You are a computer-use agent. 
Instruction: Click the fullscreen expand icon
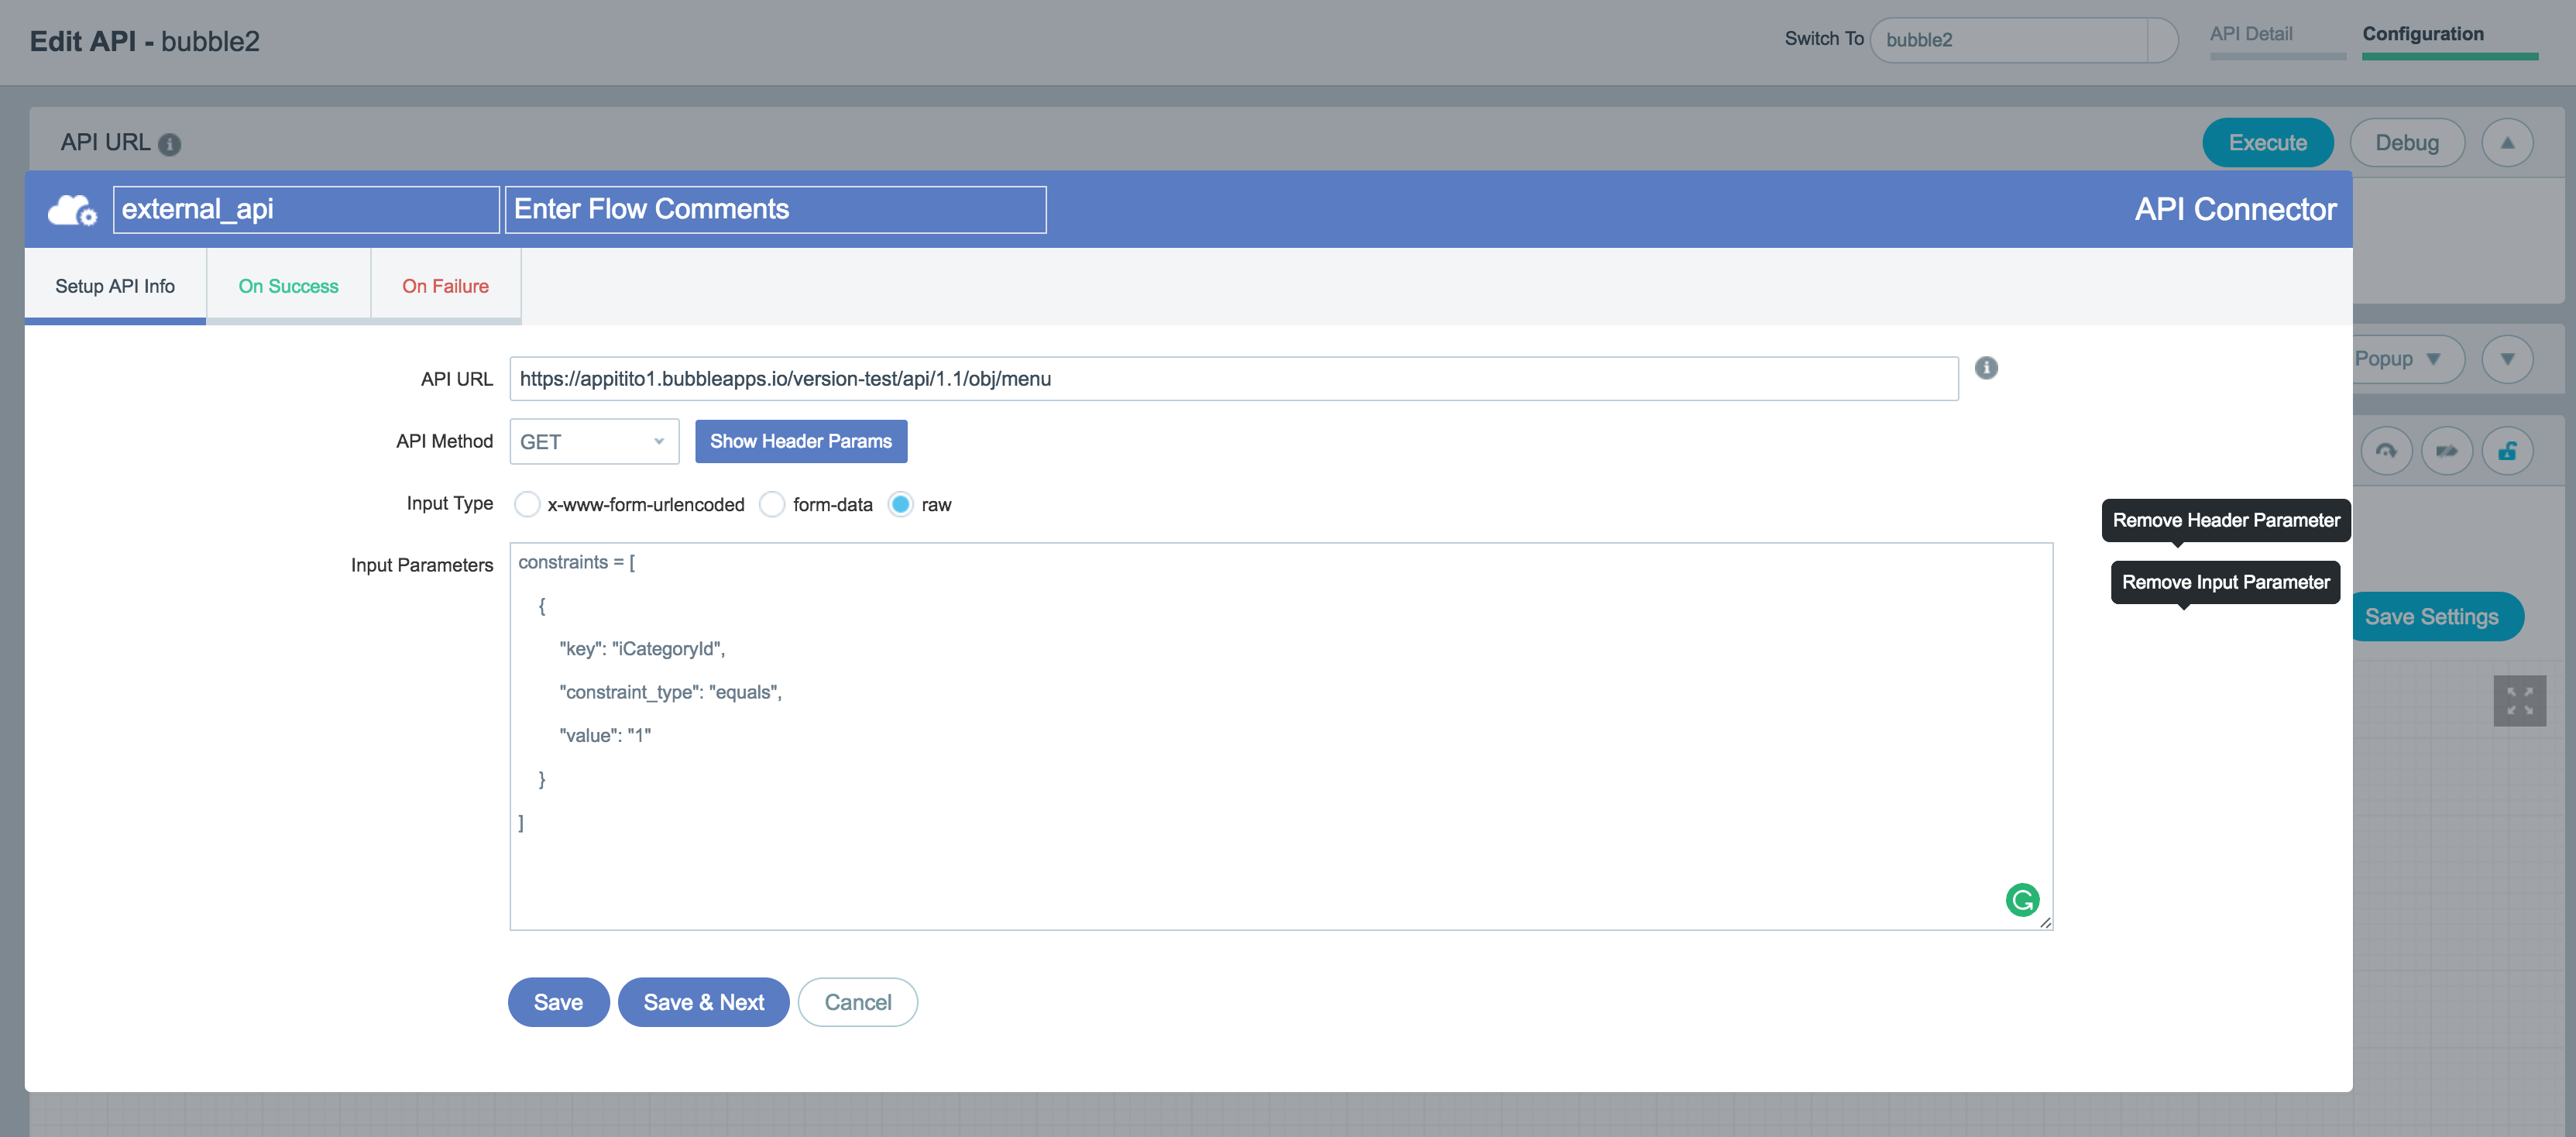(x=2519, y=701)
